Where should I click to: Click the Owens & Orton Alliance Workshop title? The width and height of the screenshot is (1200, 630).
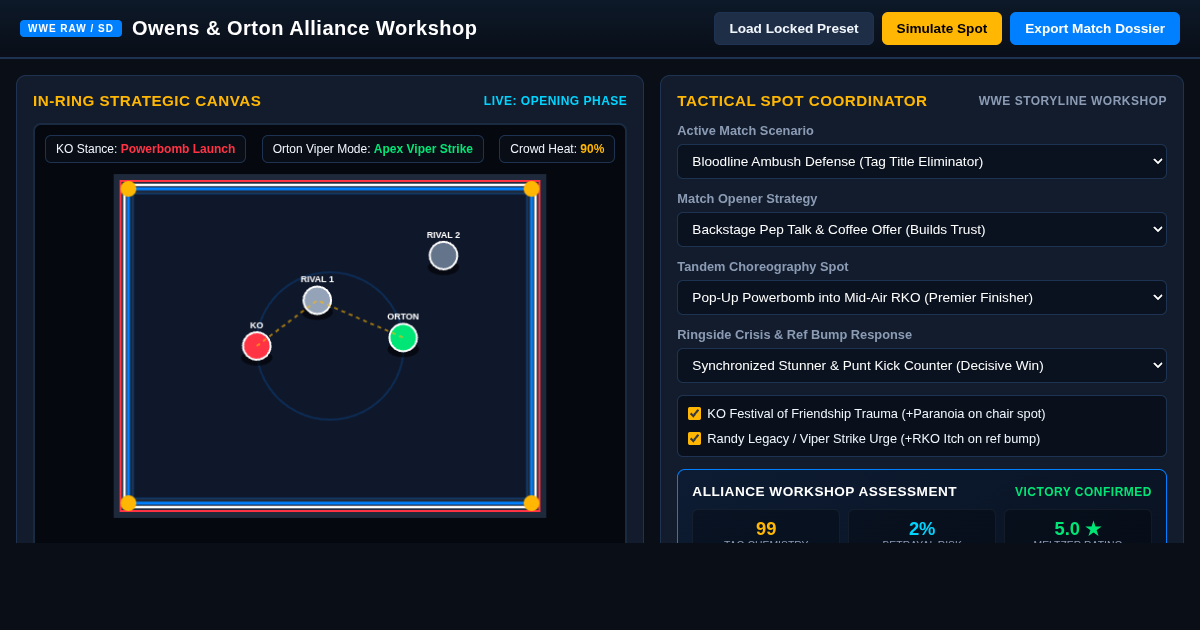[x=305, y=28]
